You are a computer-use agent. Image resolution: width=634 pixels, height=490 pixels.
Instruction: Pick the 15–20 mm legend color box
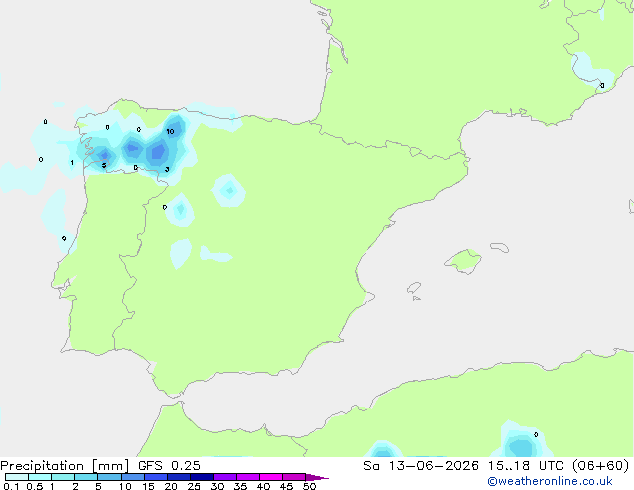(x=155, y=477)
